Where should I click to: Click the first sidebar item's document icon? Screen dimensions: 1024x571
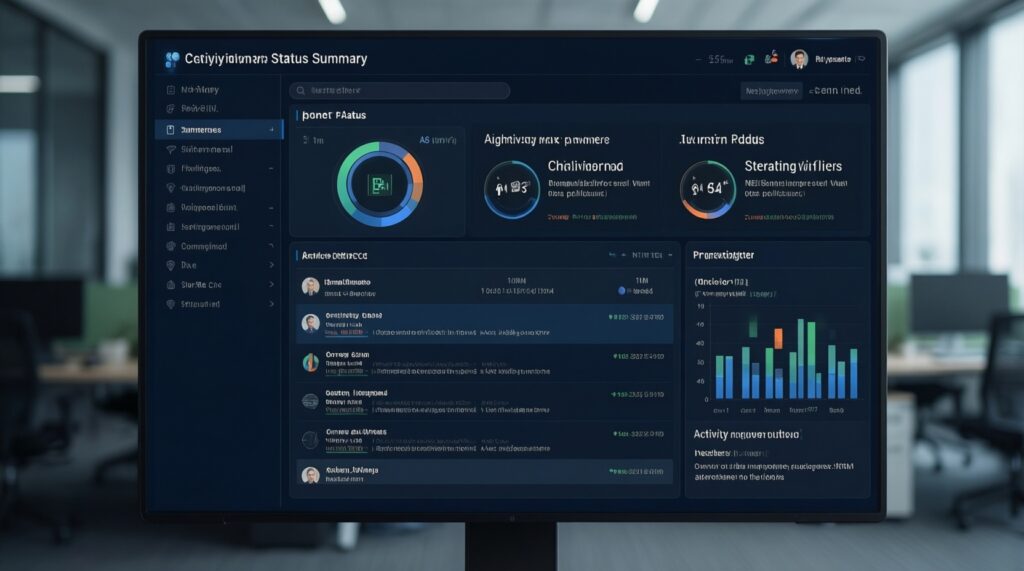click(x=170, y=90)
